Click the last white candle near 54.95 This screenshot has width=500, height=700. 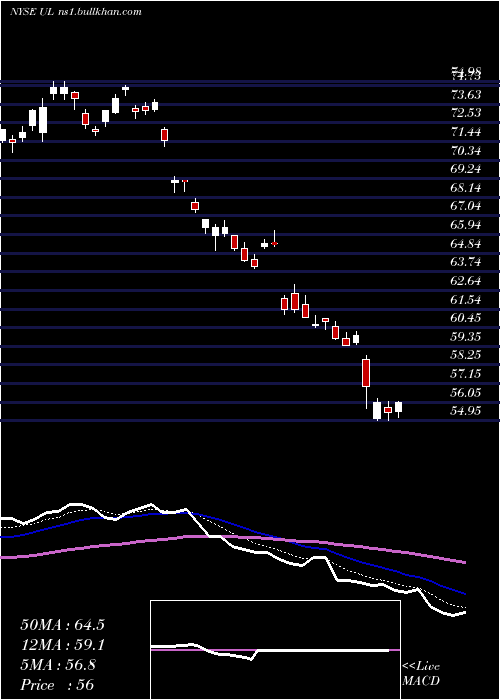coord(398,407)
